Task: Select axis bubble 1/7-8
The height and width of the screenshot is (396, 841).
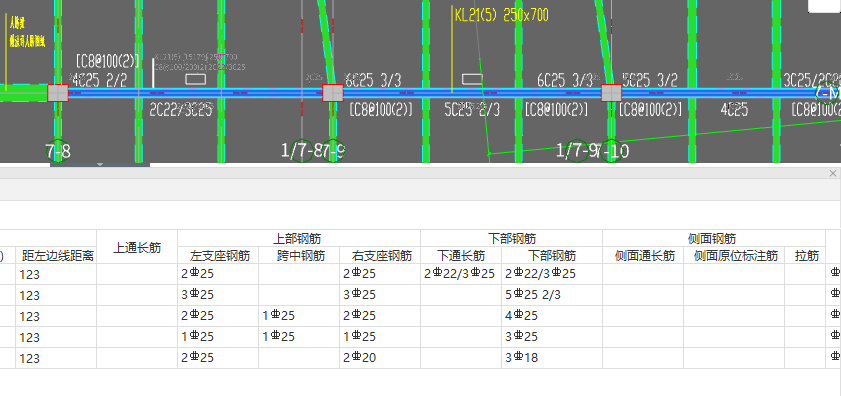Action: pyautogui.click(x=301, y=151)
